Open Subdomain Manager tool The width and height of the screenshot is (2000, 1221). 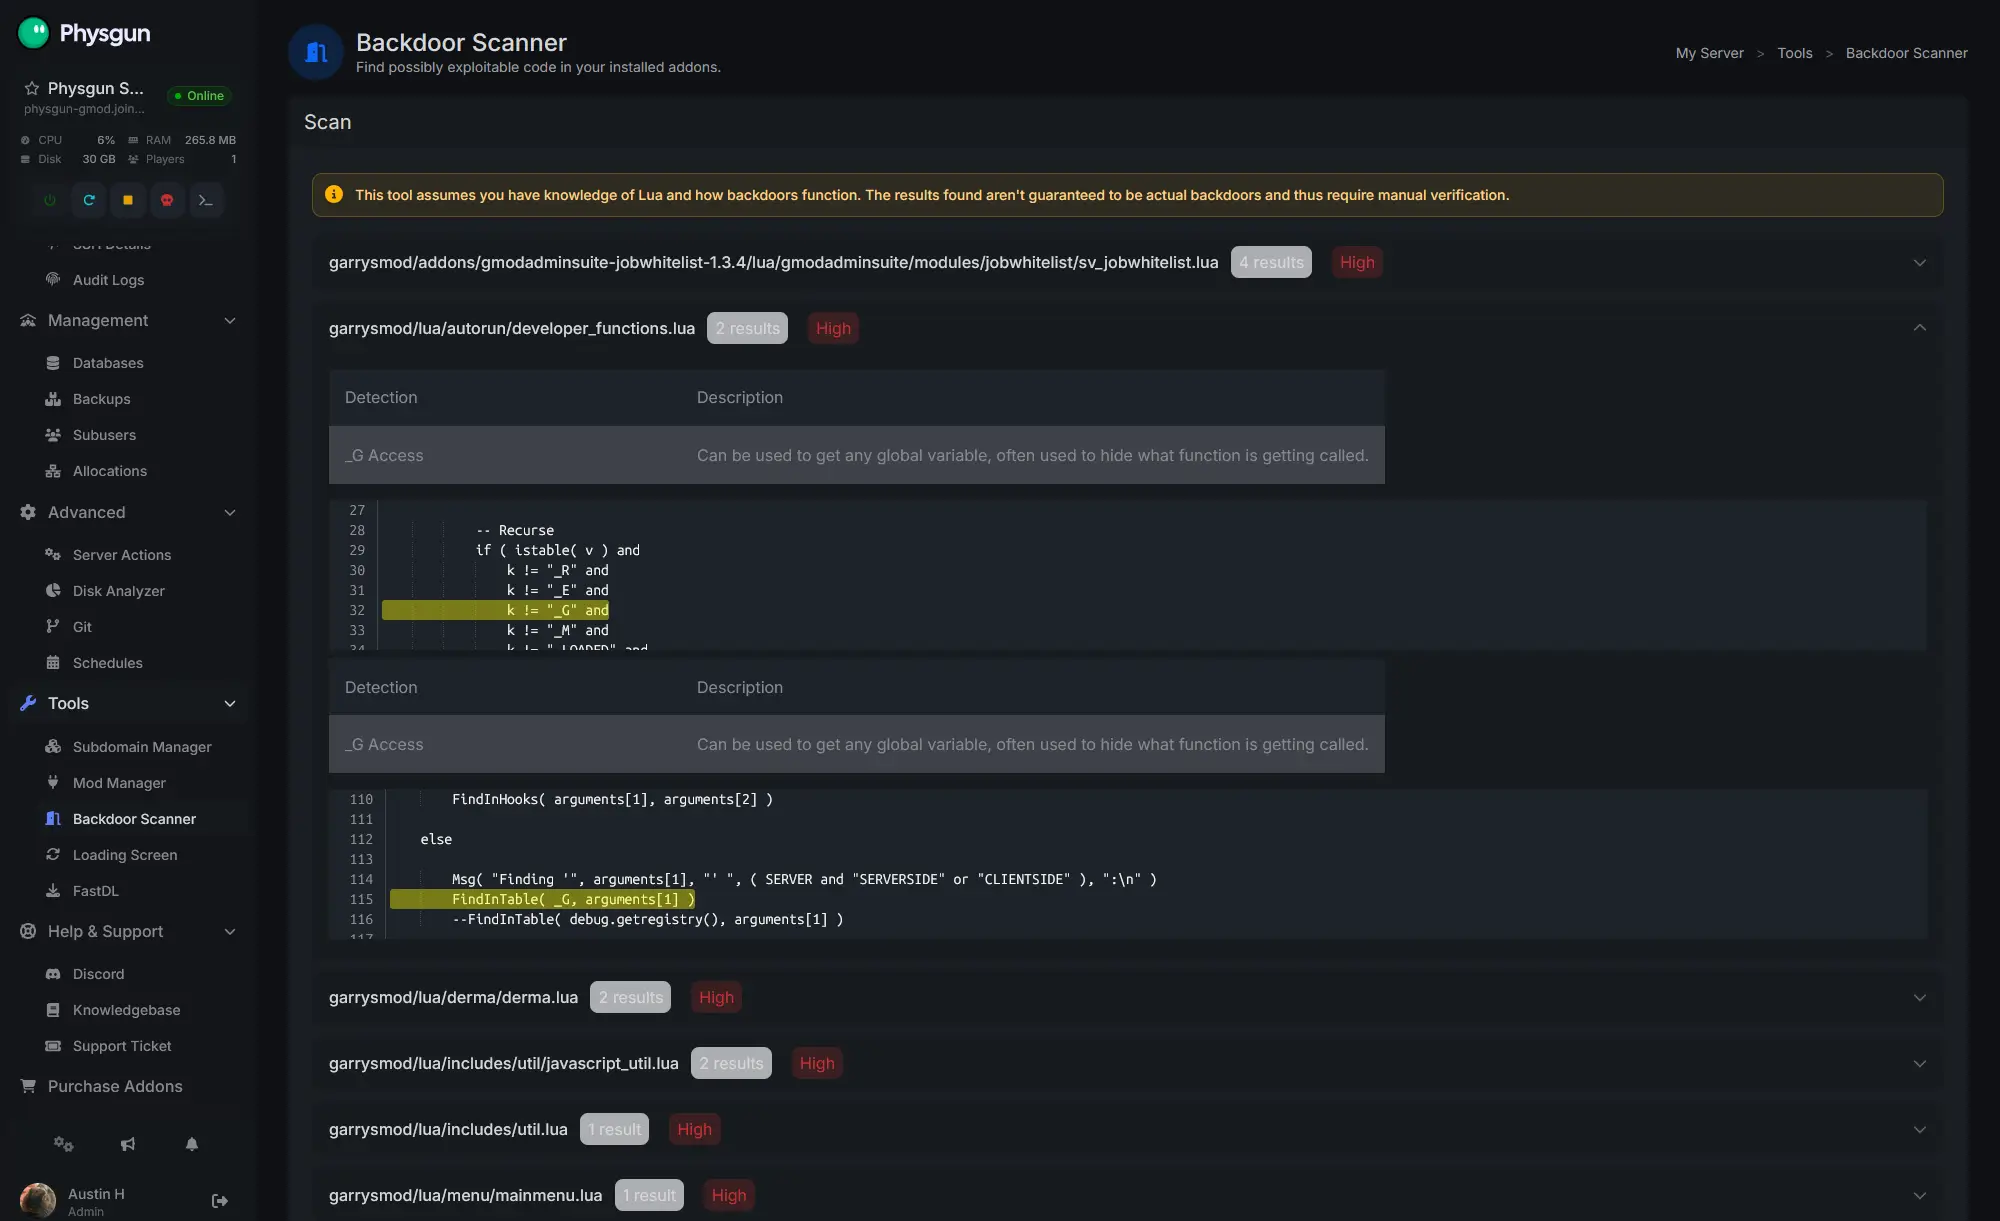pyautogui.click(x=142, y=747)
